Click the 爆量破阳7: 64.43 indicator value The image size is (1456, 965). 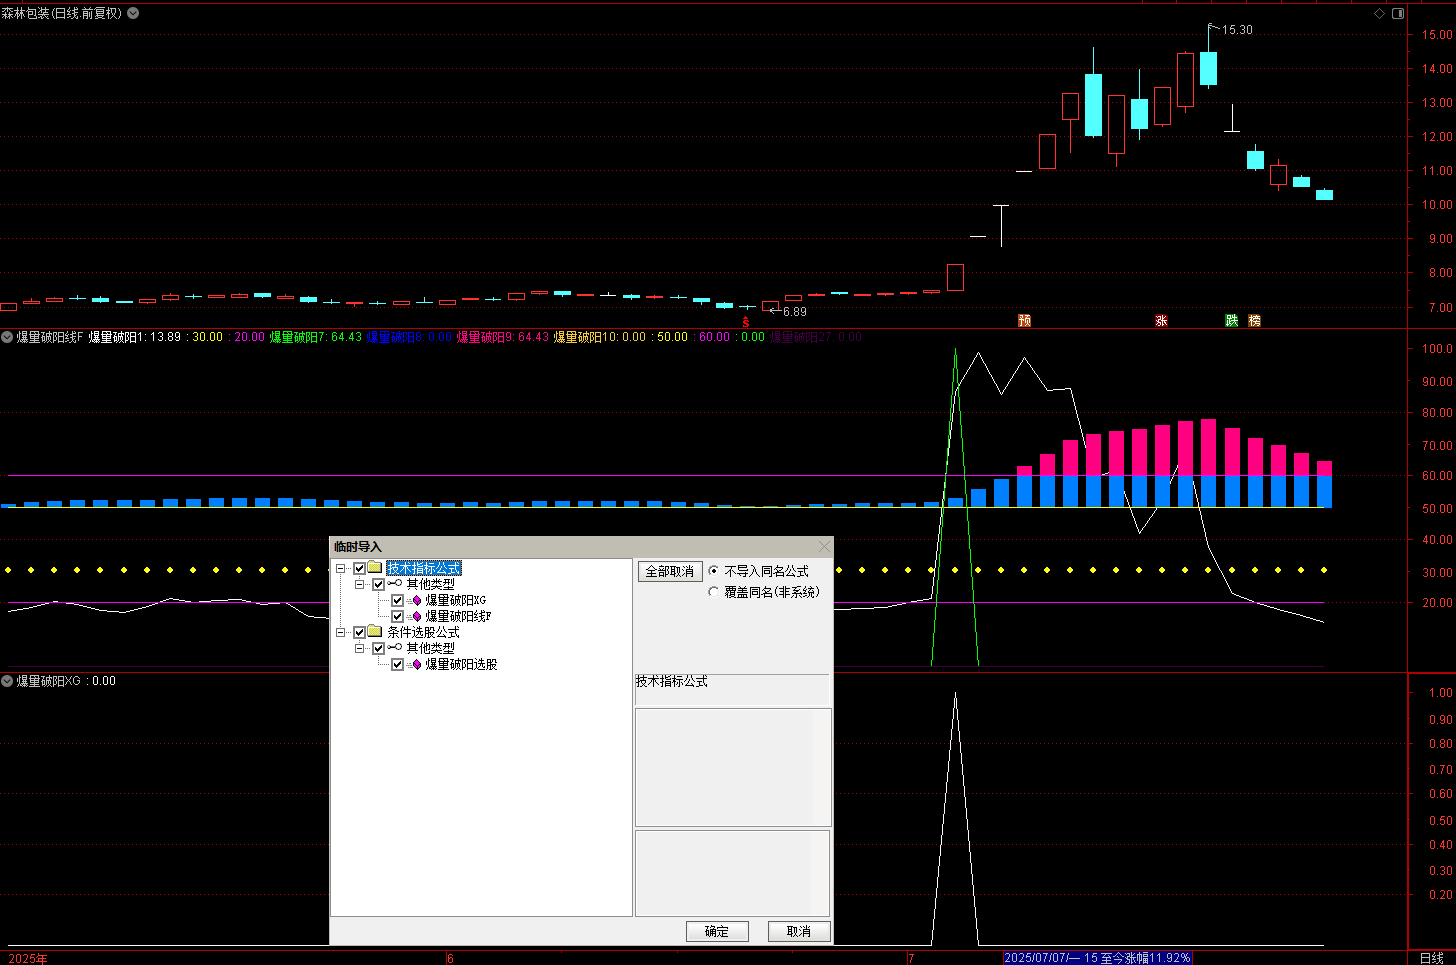[316, 337]
